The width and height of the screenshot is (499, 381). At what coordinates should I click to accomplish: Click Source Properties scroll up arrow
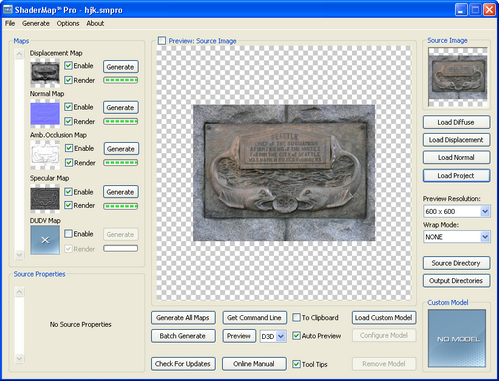coord(19,292)
